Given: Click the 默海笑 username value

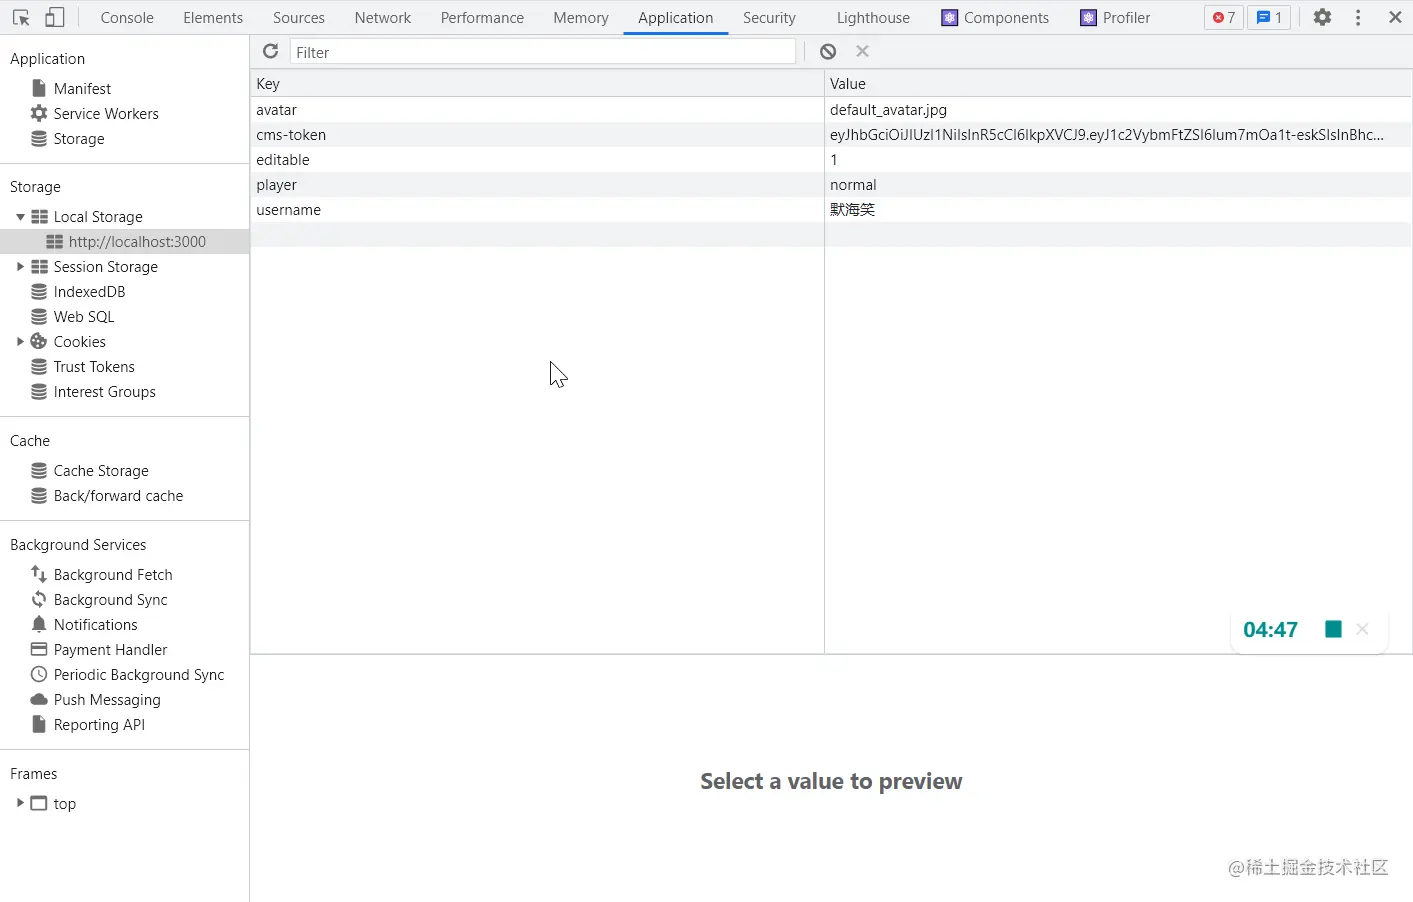Looking at the screenshot, I should coord(1118,210).
